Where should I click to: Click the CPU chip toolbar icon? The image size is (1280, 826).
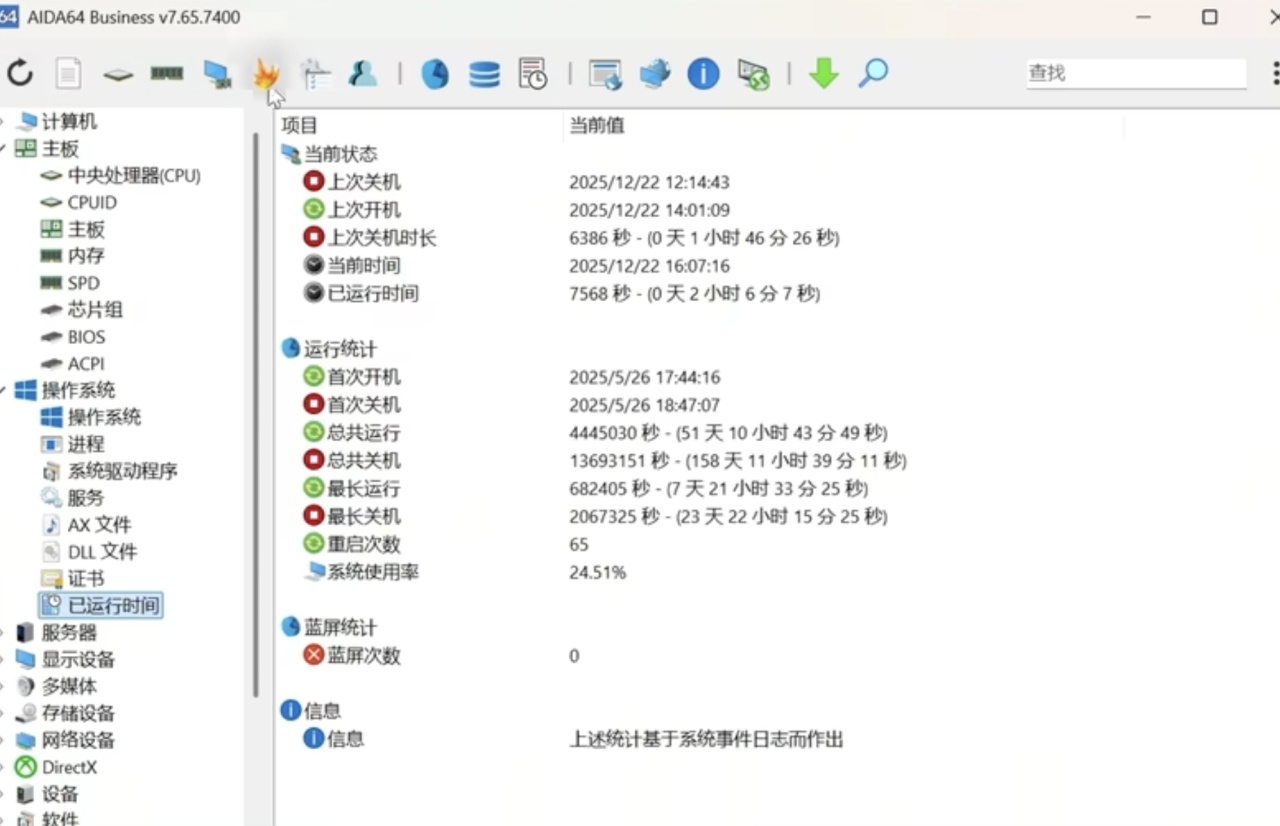click(118, 74)
